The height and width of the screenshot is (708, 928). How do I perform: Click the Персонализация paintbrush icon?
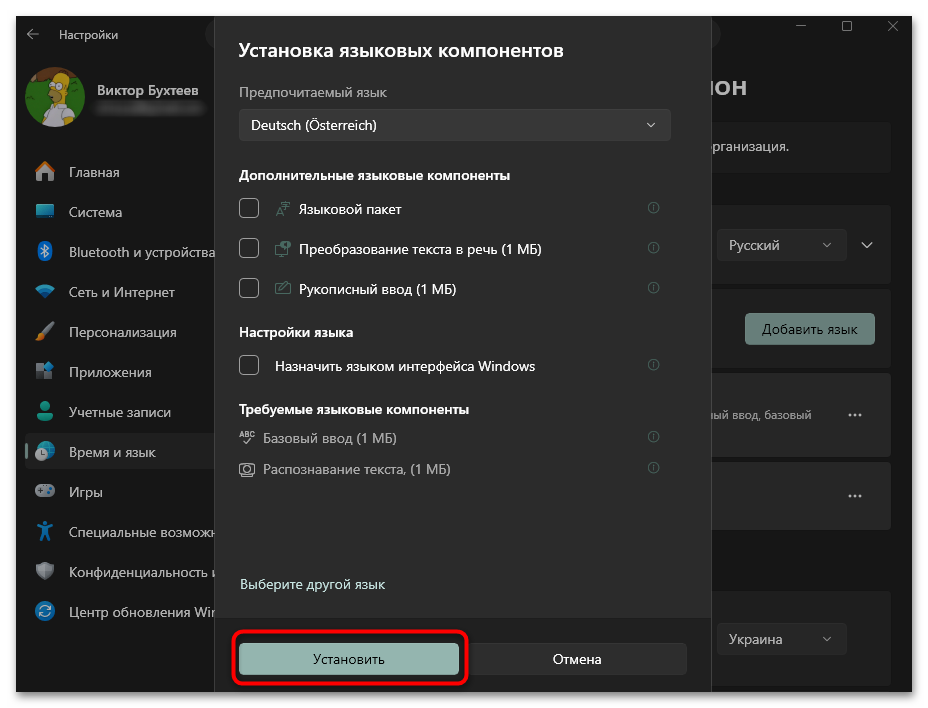[x=45, y=332]
